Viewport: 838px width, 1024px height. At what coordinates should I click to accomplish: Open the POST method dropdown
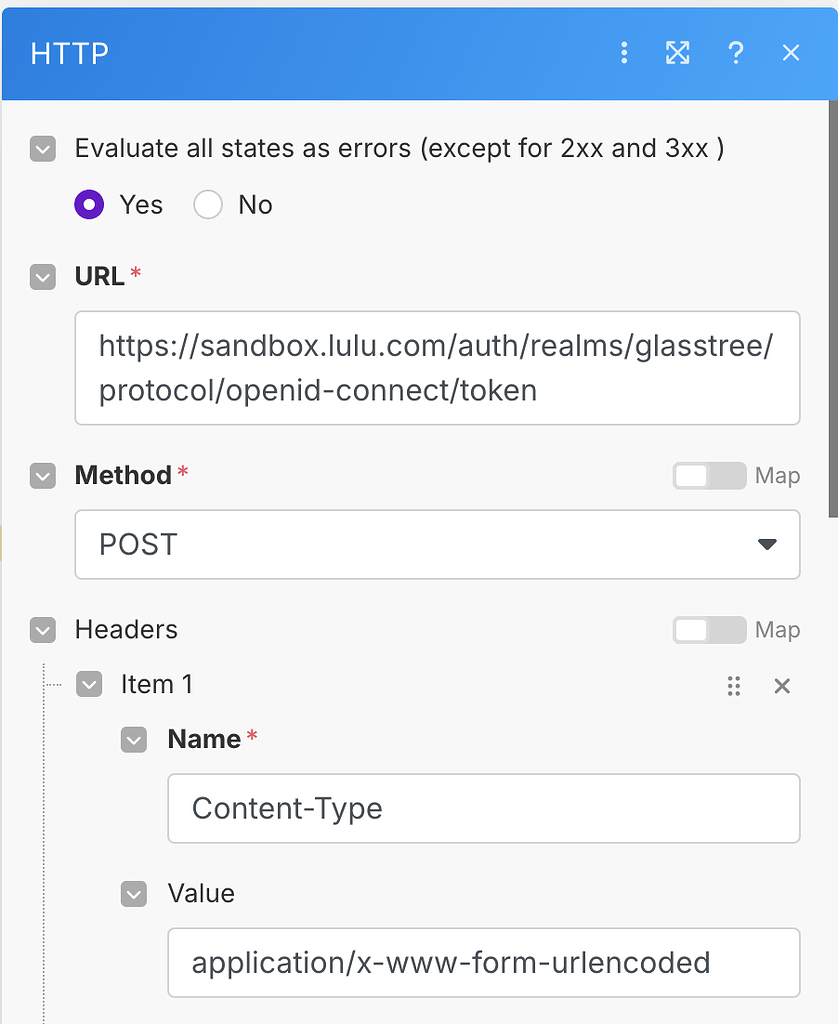click(x=766, y=545)
